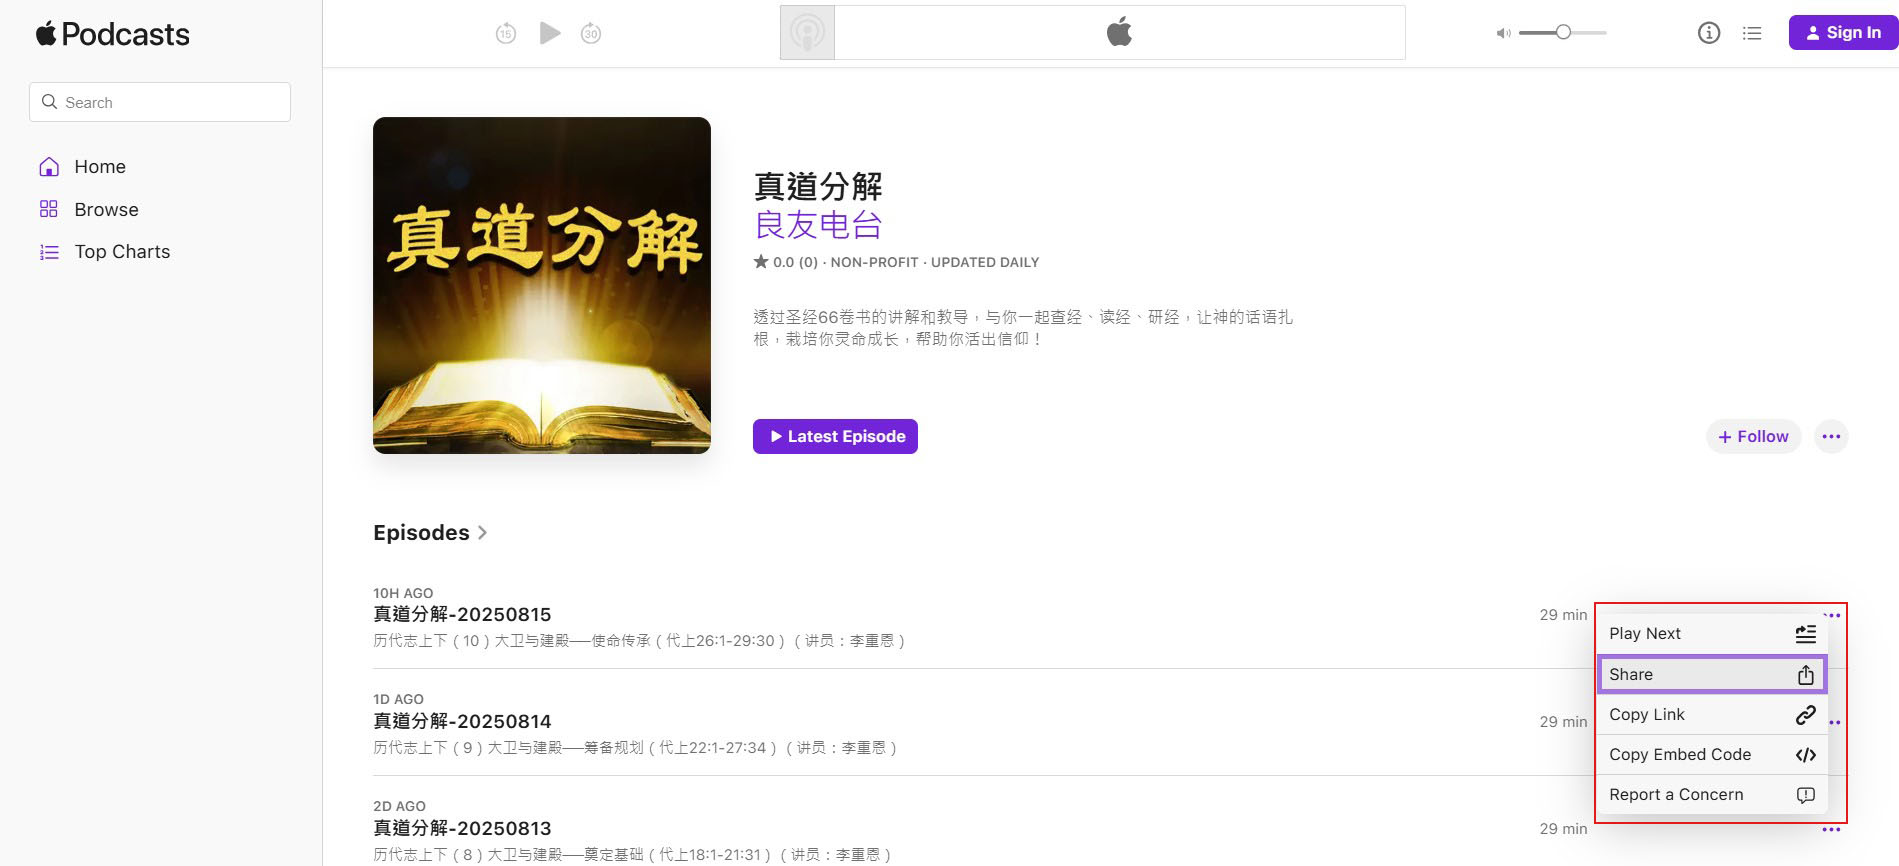Follow the podcast with Follow button
This screenshot has height=866, width=1899.
[1753, 436]
